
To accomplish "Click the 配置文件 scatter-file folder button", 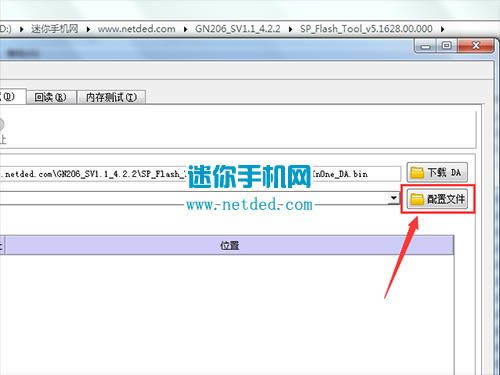I will [437, 199].
